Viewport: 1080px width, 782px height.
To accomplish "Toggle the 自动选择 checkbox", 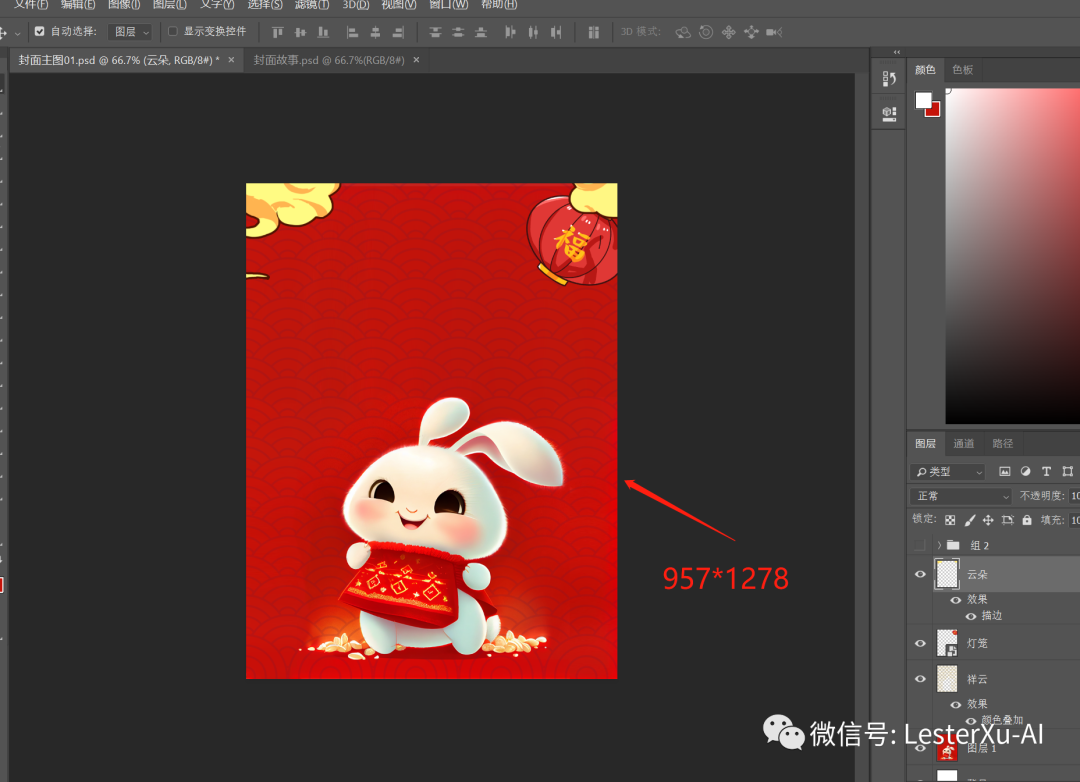I will pos(40,32).
